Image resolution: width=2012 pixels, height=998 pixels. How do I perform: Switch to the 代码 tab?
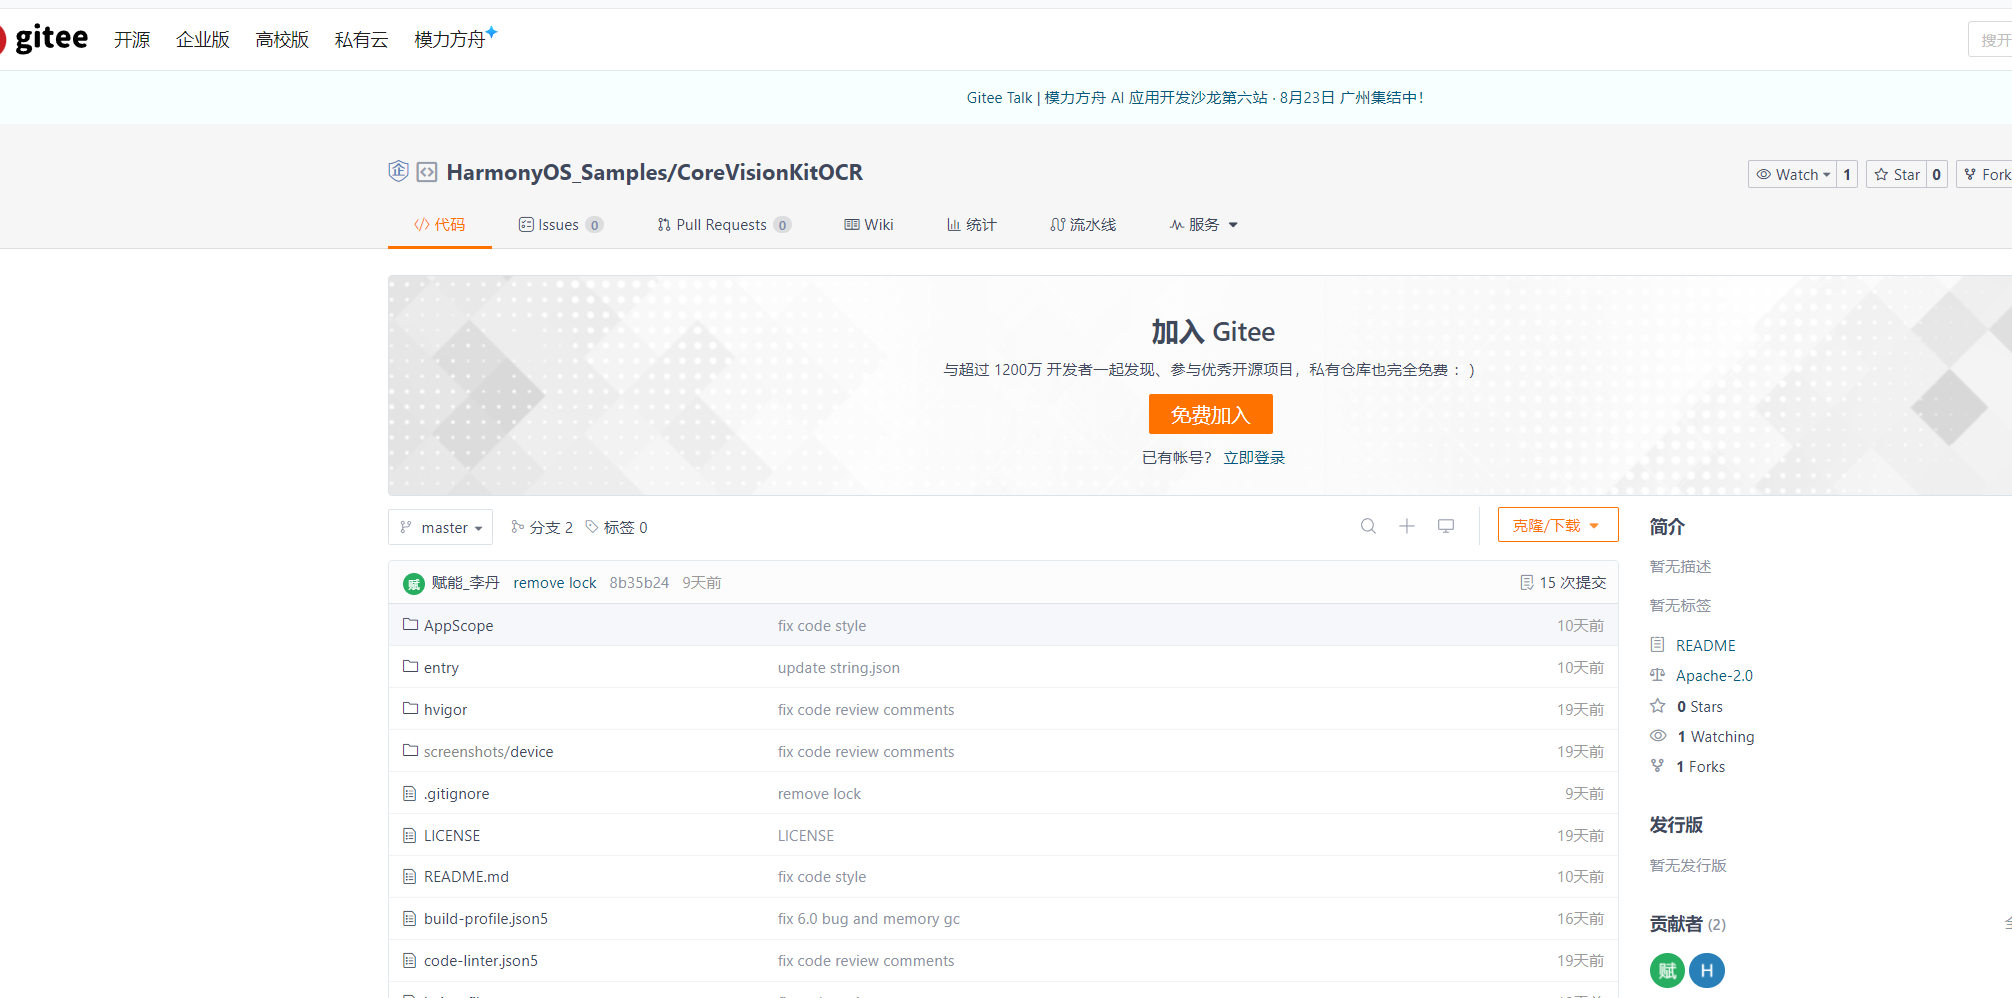[x=440, y=224]
